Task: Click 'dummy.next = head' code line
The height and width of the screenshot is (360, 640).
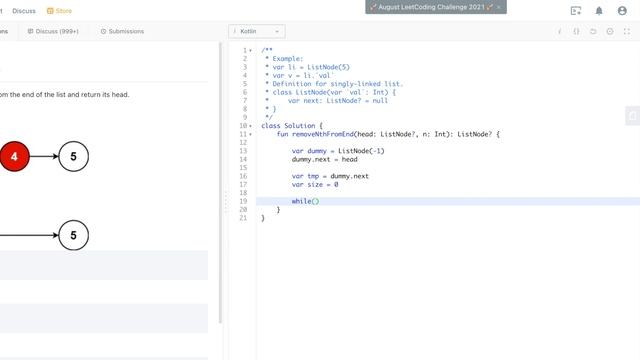Action: click(x=324, y=160)
